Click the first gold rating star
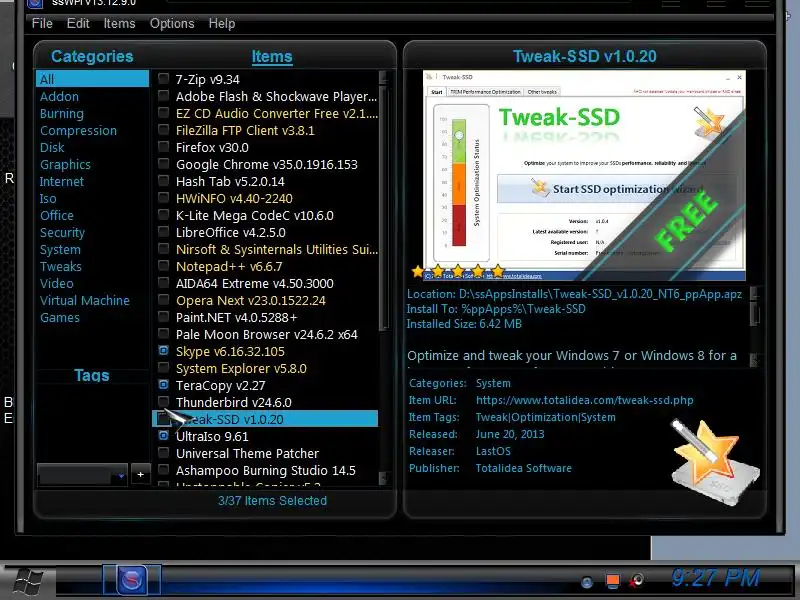The image size is (800, 600). [x=418, y=271]
